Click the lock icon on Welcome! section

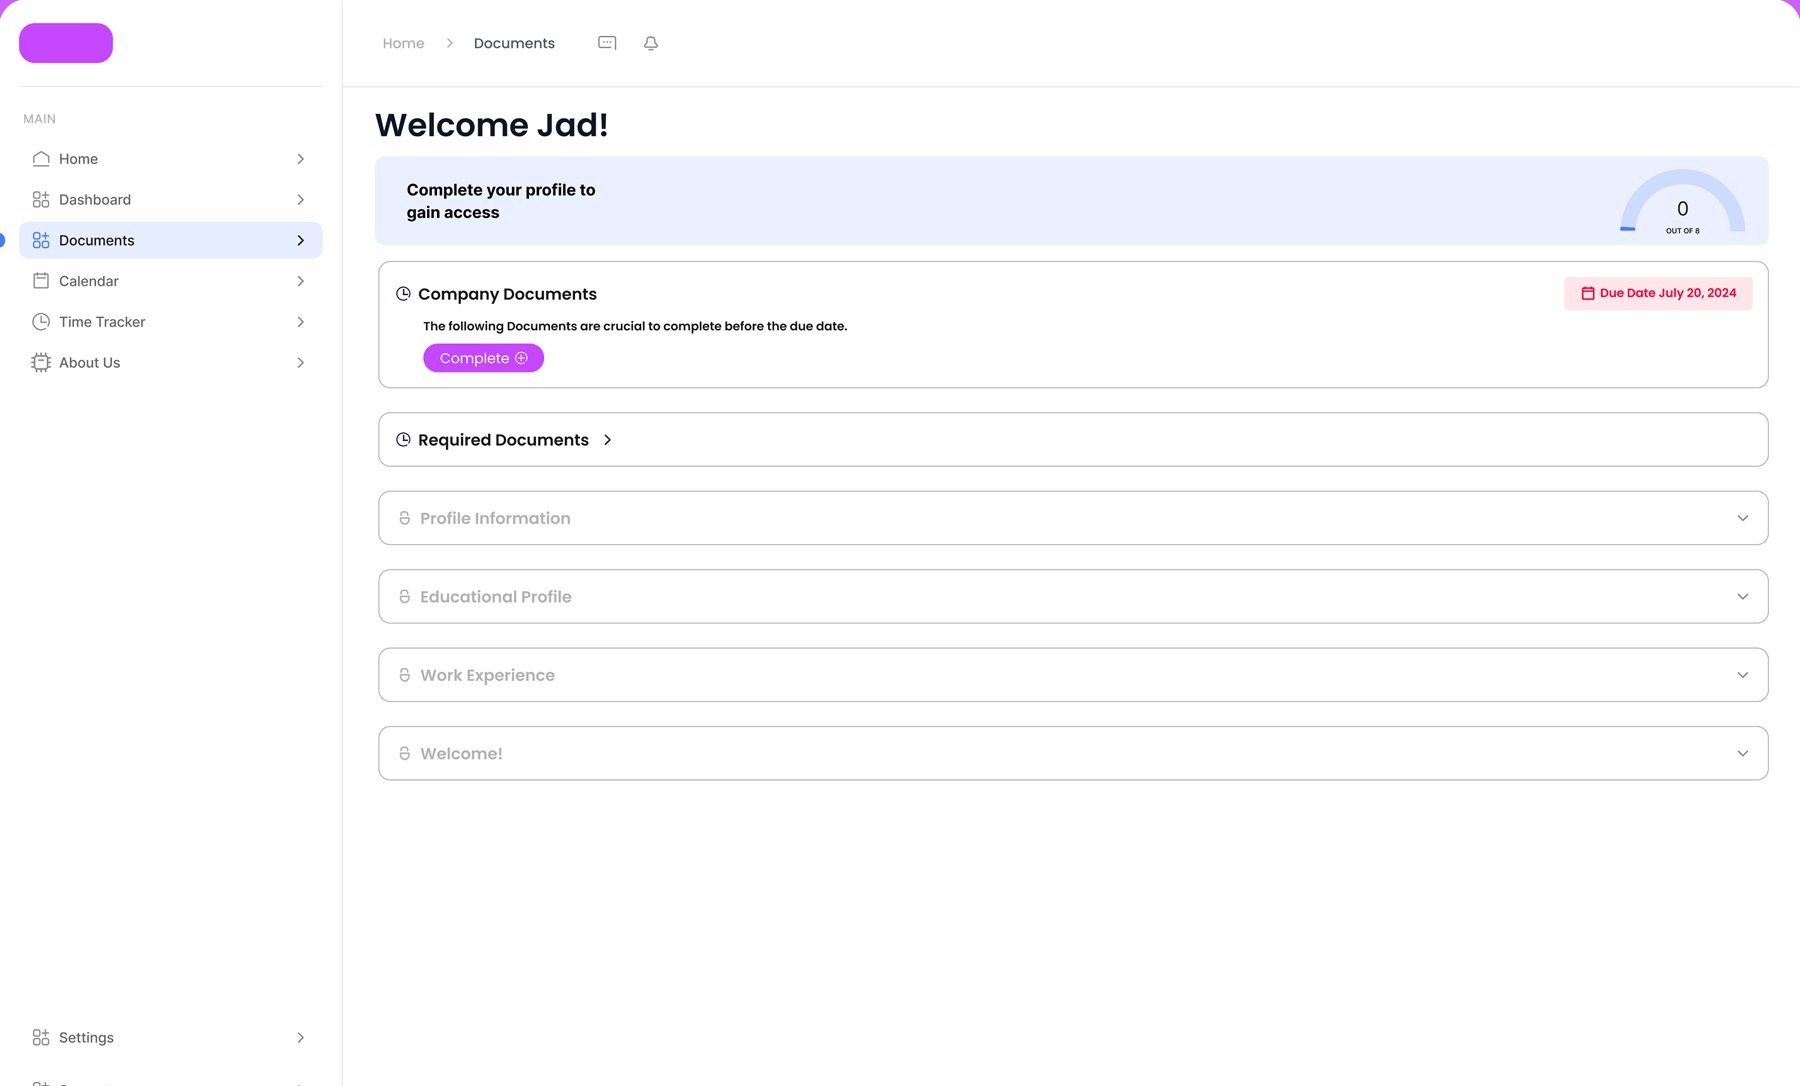[405, 754]
